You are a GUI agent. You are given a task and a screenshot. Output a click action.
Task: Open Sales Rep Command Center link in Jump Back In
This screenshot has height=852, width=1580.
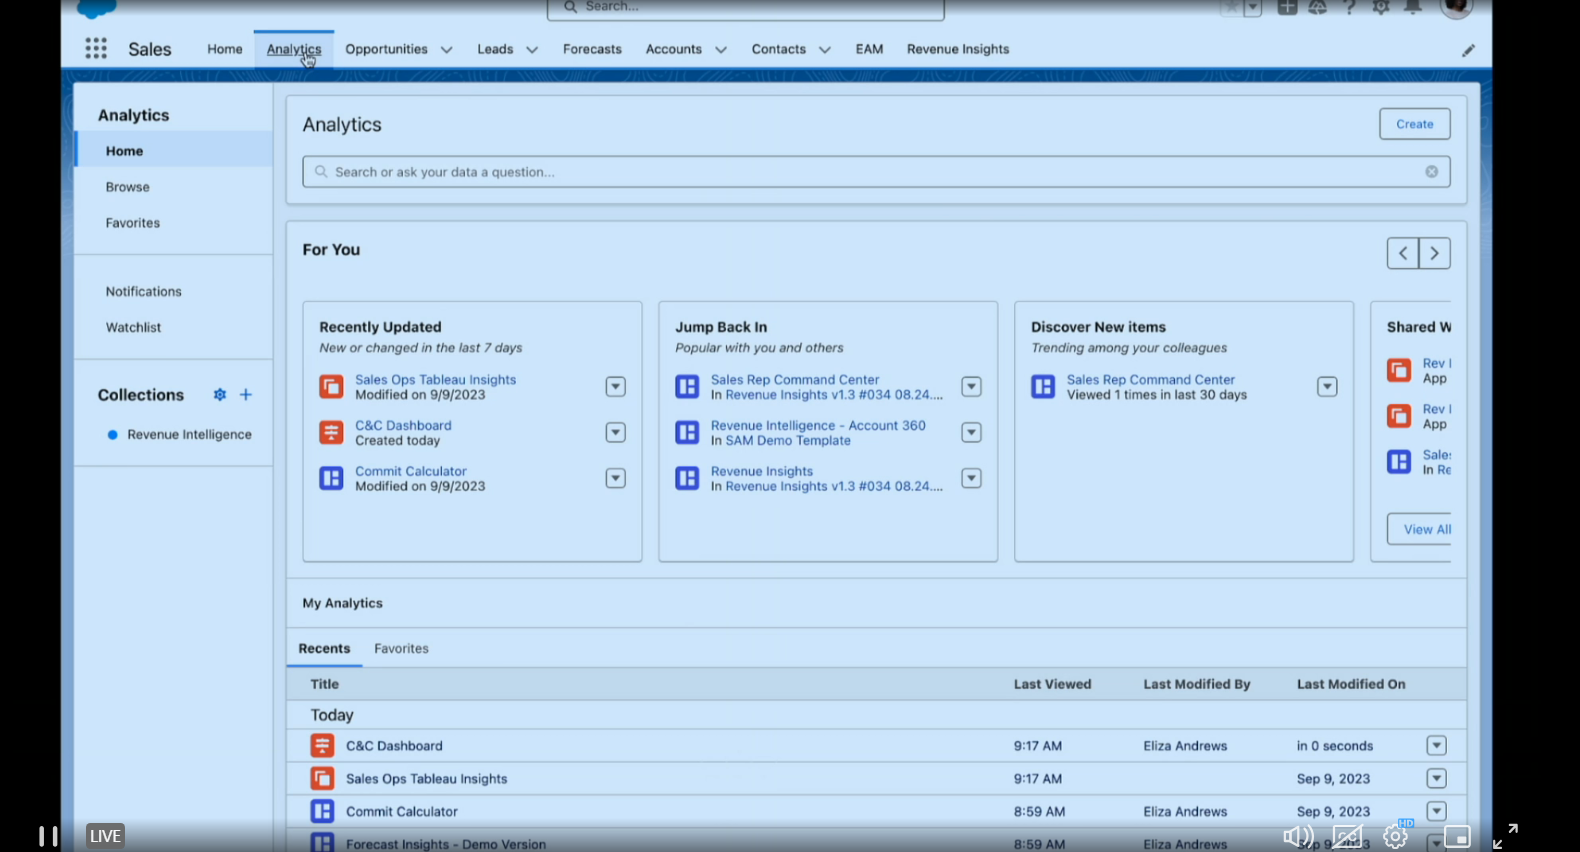(x=795, y=380)
